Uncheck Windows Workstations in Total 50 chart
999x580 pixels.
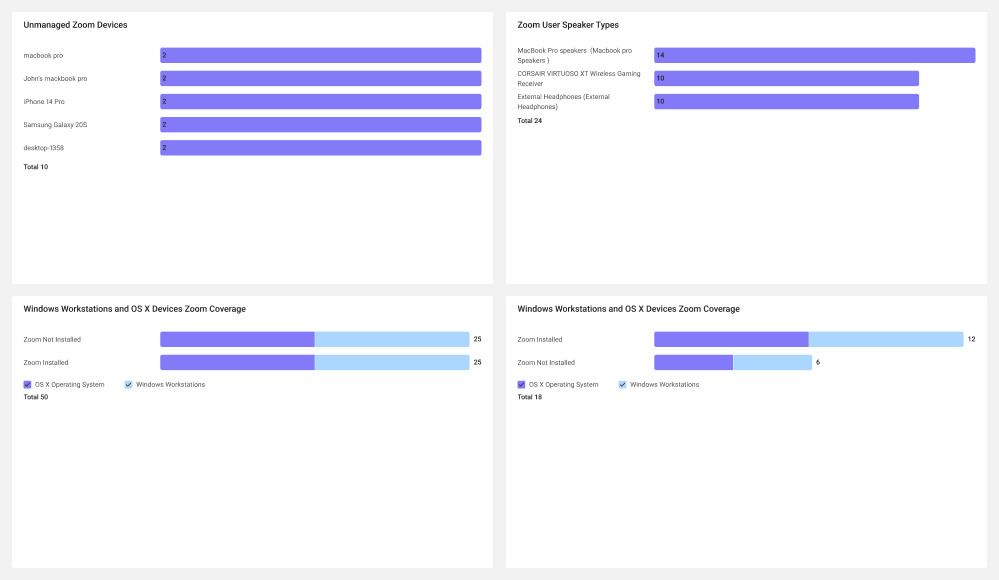tap(128, 384)
